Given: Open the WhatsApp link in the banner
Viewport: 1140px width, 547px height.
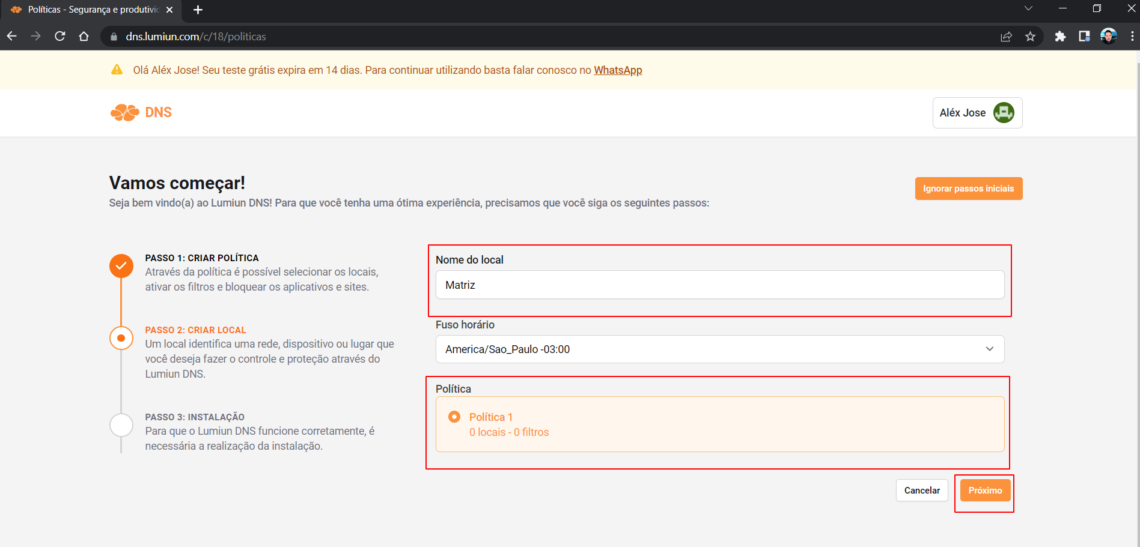Looking at the screenshot, I should pos(618,71).
